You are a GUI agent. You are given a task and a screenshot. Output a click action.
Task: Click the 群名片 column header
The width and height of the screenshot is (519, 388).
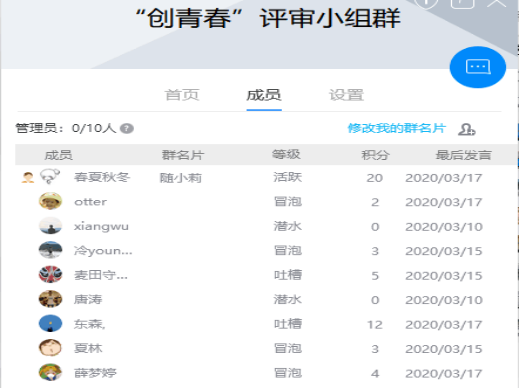[x=183, y=155]
